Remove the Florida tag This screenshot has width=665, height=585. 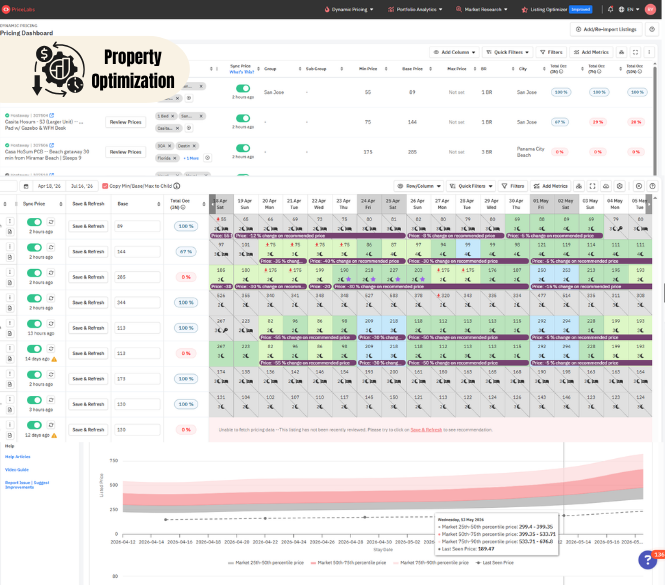click(x=174, y=158)
